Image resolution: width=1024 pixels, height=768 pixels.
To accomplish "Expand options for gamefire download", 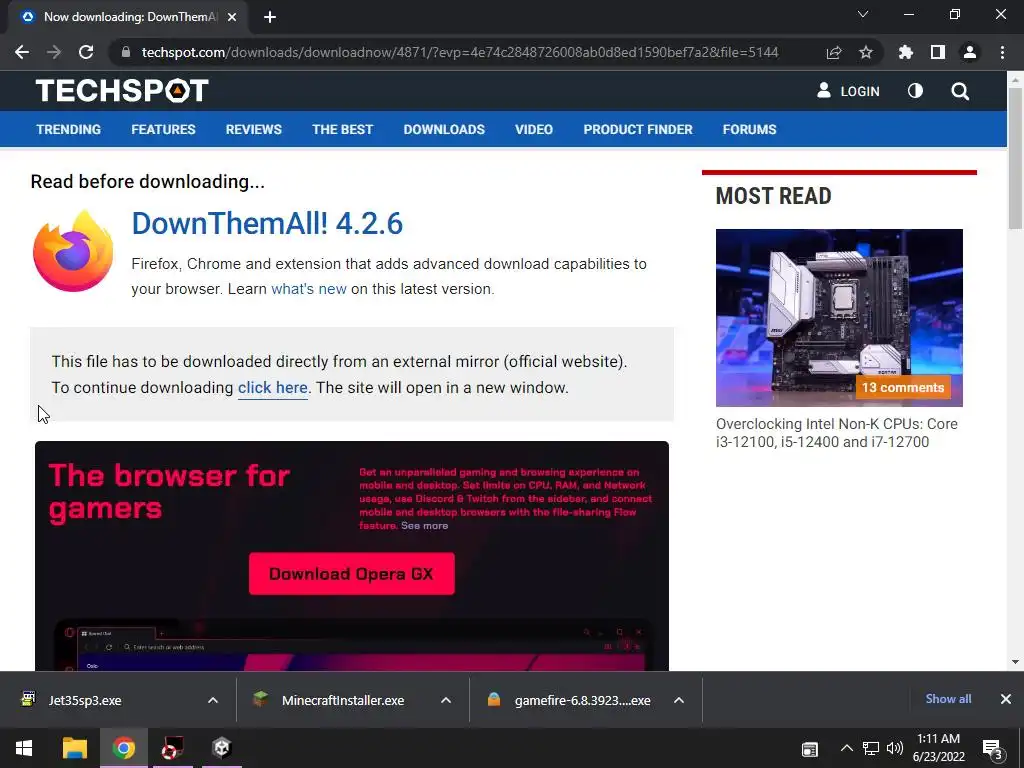I will 679,700.
